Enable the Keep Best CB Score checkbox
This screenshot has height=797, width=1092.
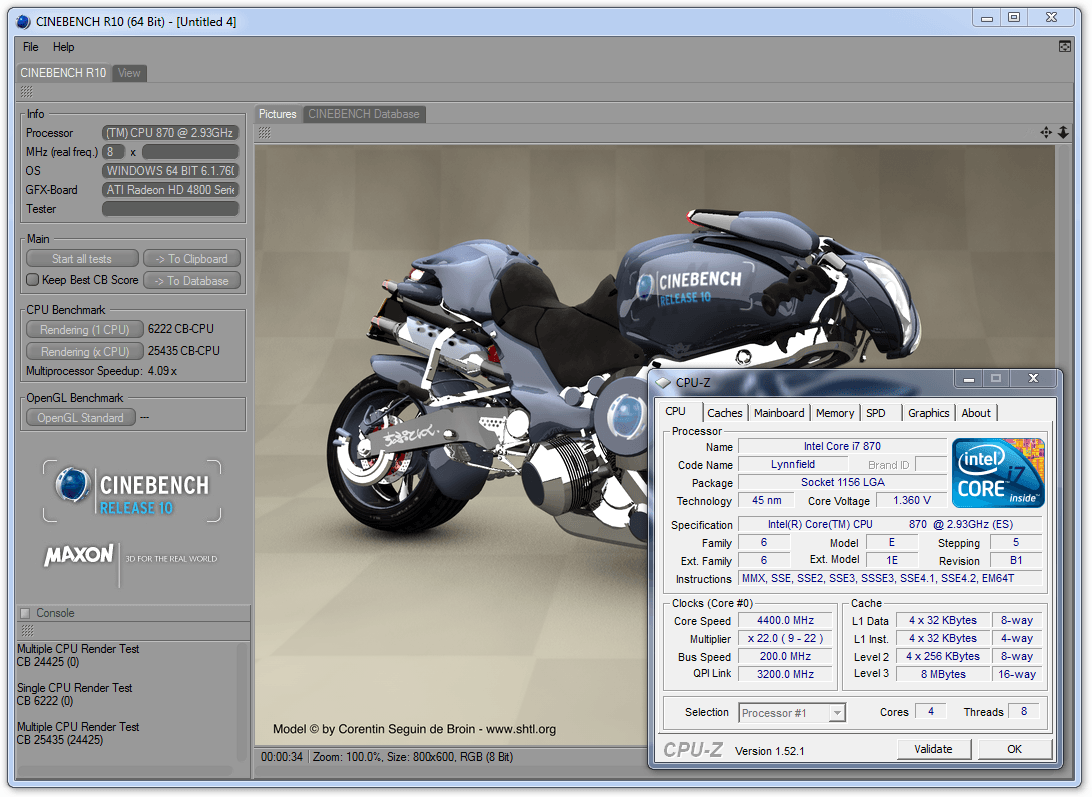[x=32, y=280]
